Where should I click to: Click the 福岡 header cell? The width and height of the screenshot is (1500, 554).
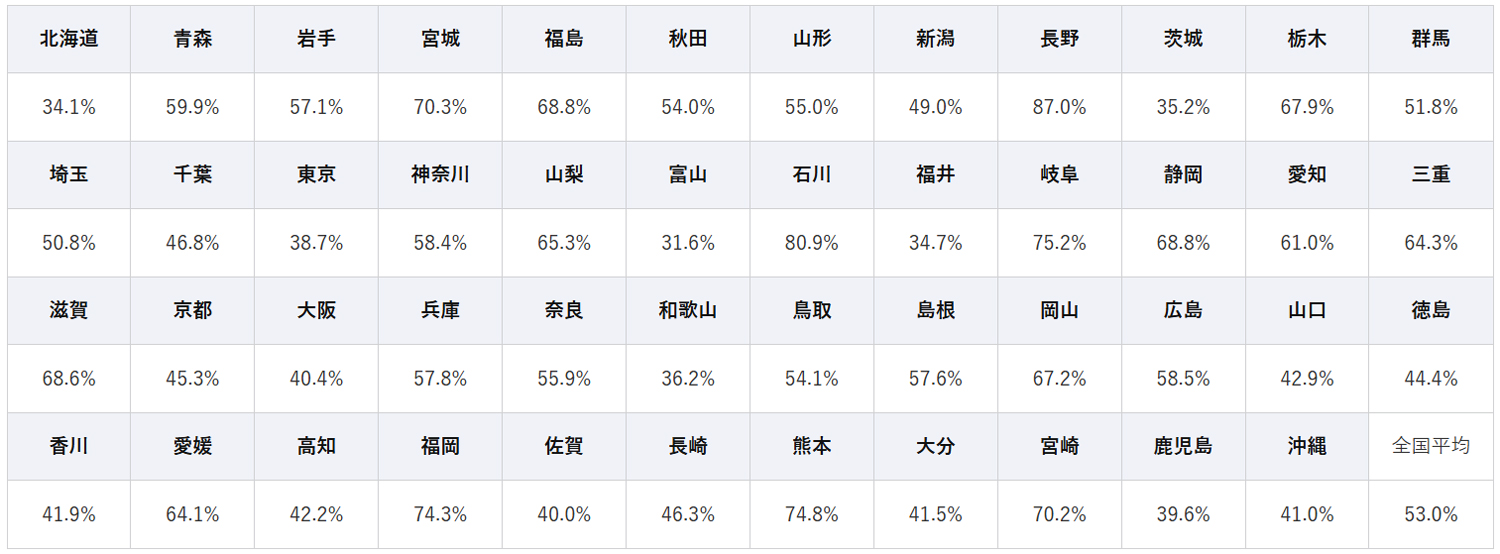click(440, 446)
